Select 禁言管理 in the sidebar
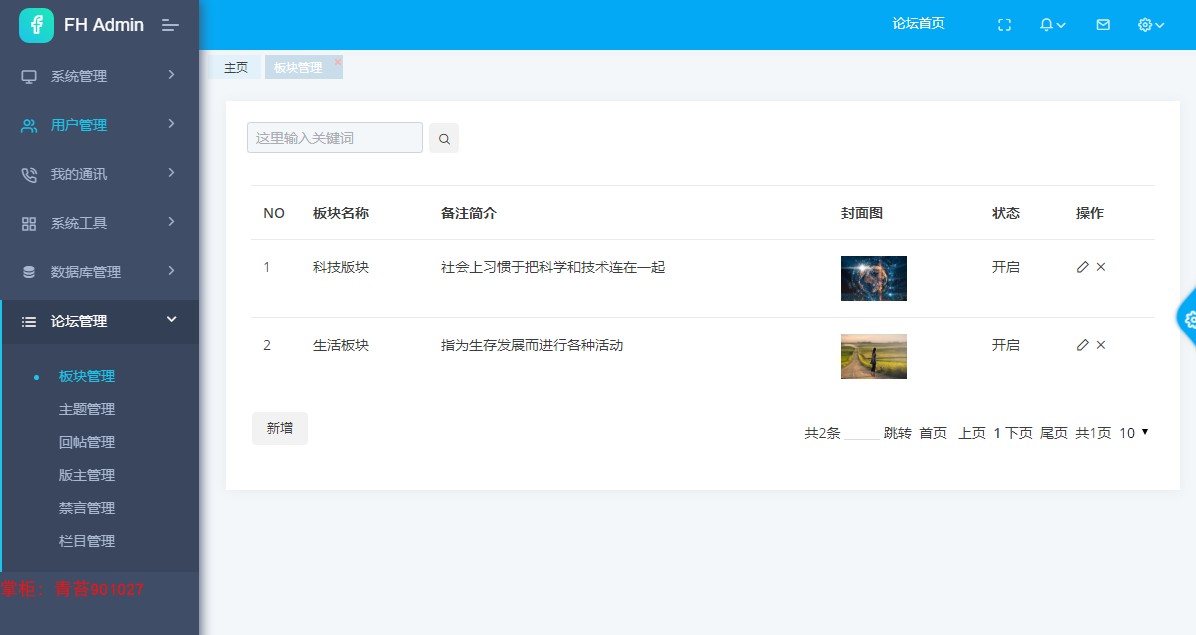Viewport: 1196px width, 635px height. click(87, 508)
